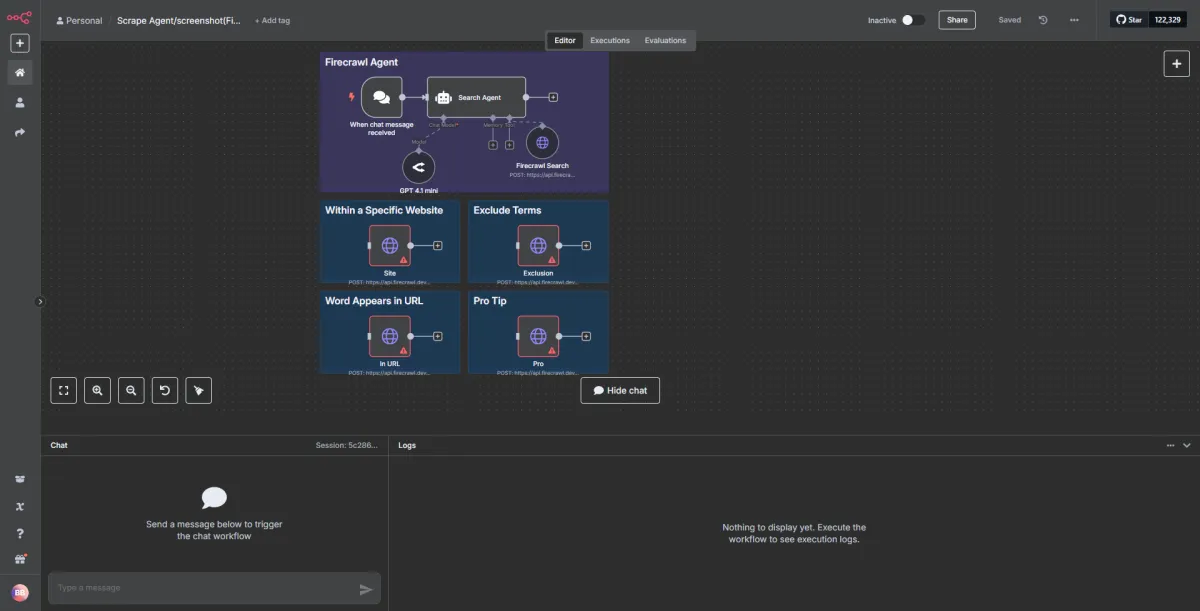The height and width of the screenshot is (611, 1200).
Task: Click the Session 5c286 identifier
Action: (347, 445)
